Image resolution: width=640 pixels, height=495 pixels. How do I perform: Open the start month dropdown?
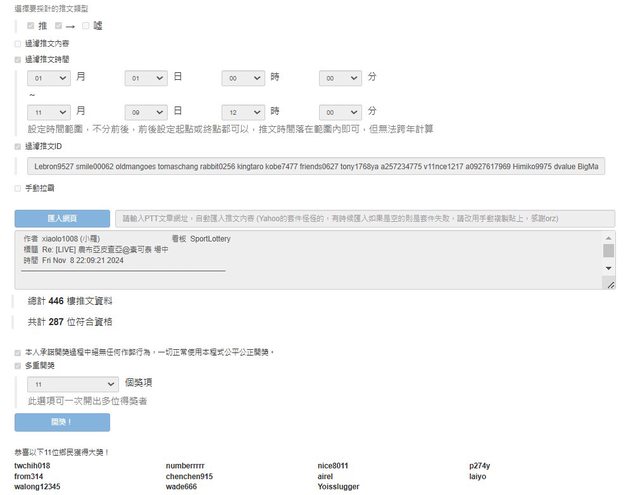(49, 77)
